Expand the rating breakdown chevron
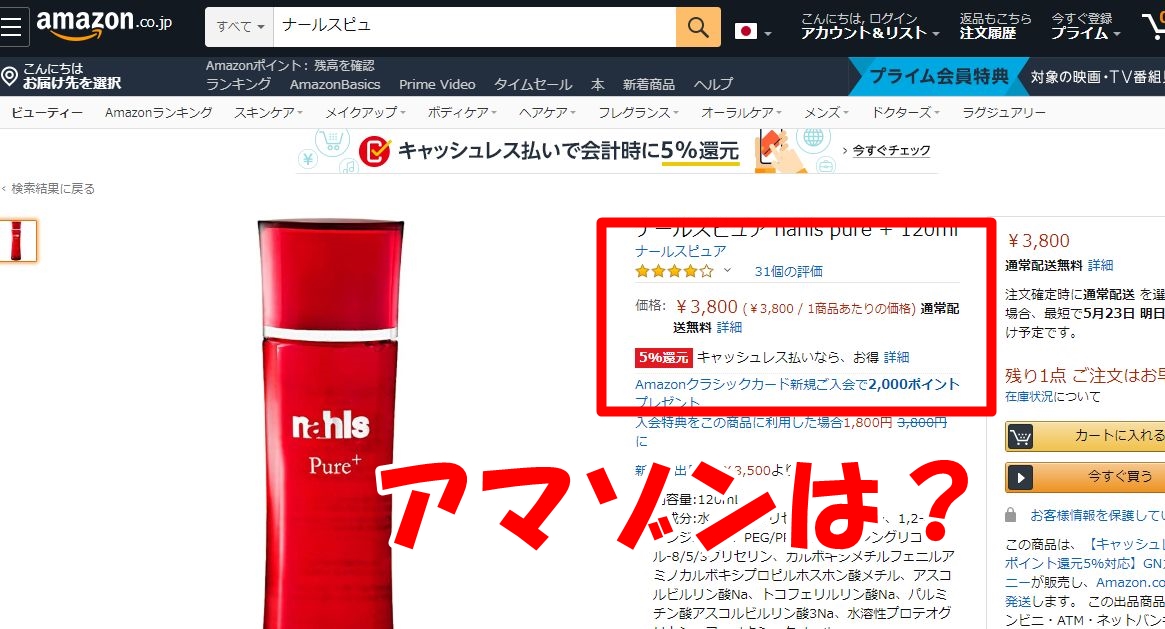This screenshot has width=1165, height=629. 727,270
